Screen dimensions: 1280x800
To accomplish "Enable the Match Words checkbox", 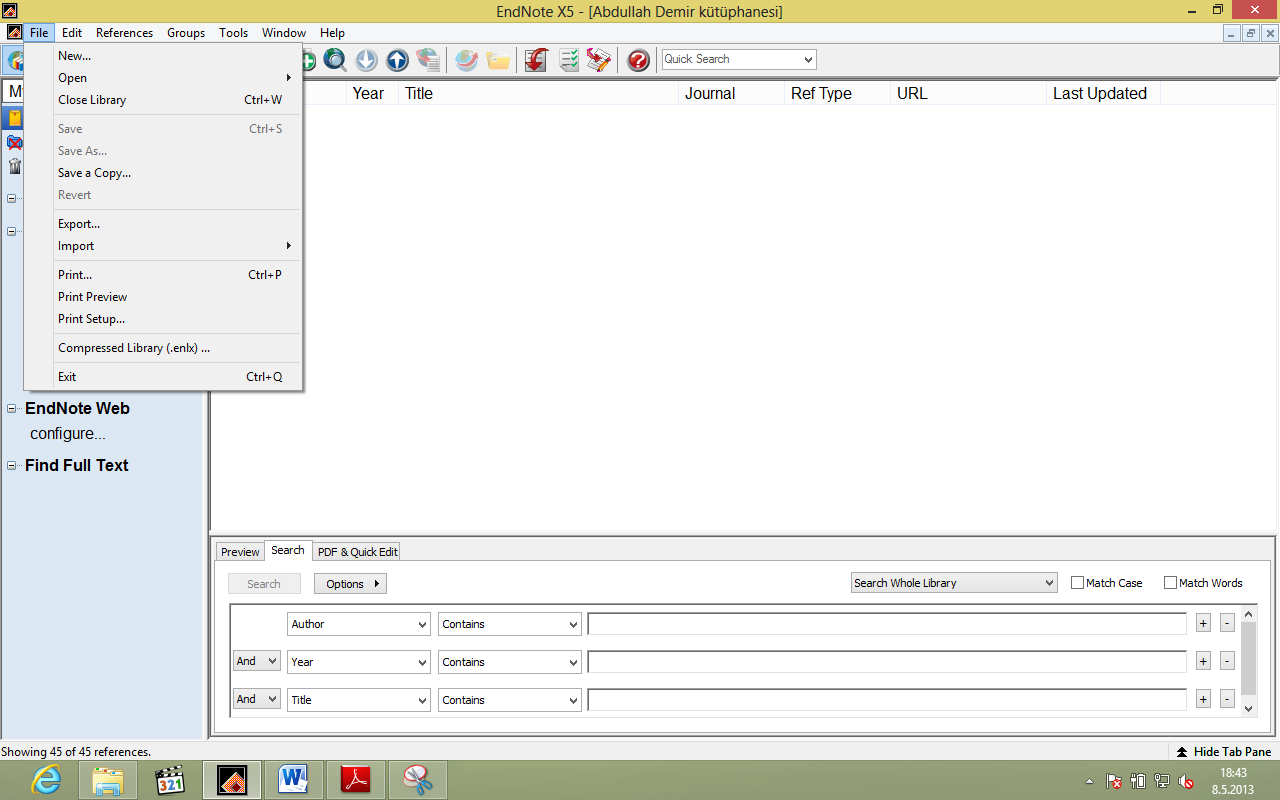I will tap(1170, 583).
